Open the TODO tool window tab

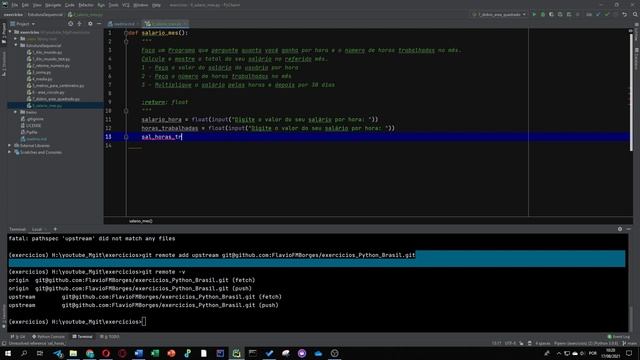(110, 337)
